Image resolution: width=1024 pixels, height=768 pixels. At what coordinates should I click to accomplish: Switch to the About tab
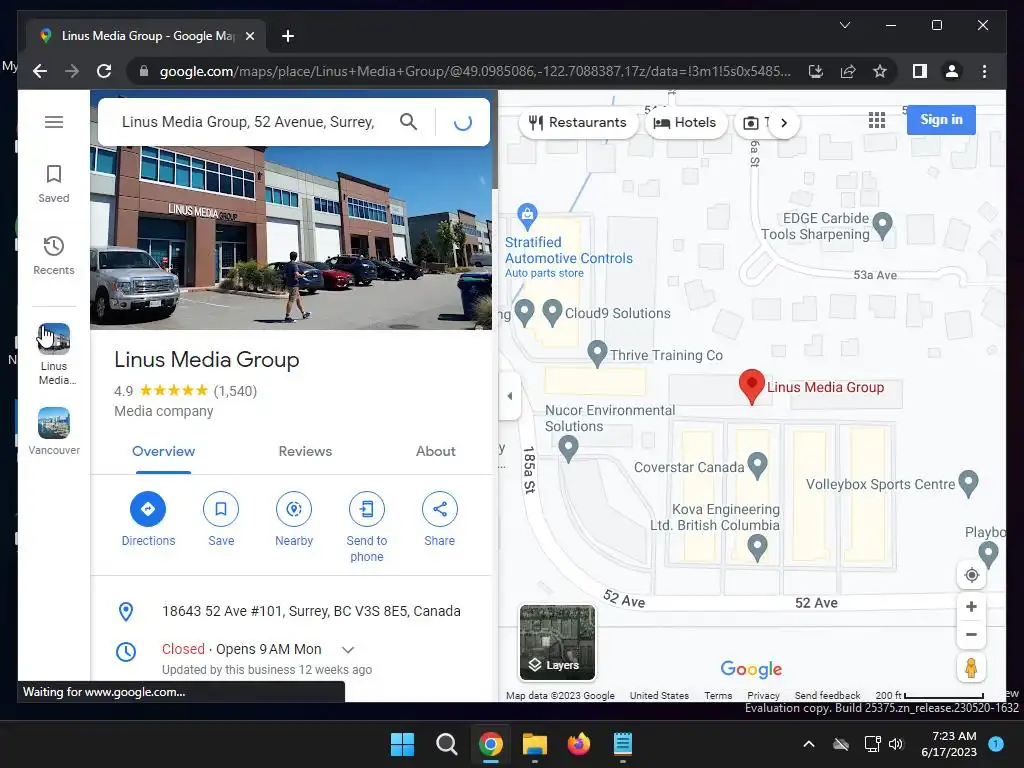(x=436, y=451)
